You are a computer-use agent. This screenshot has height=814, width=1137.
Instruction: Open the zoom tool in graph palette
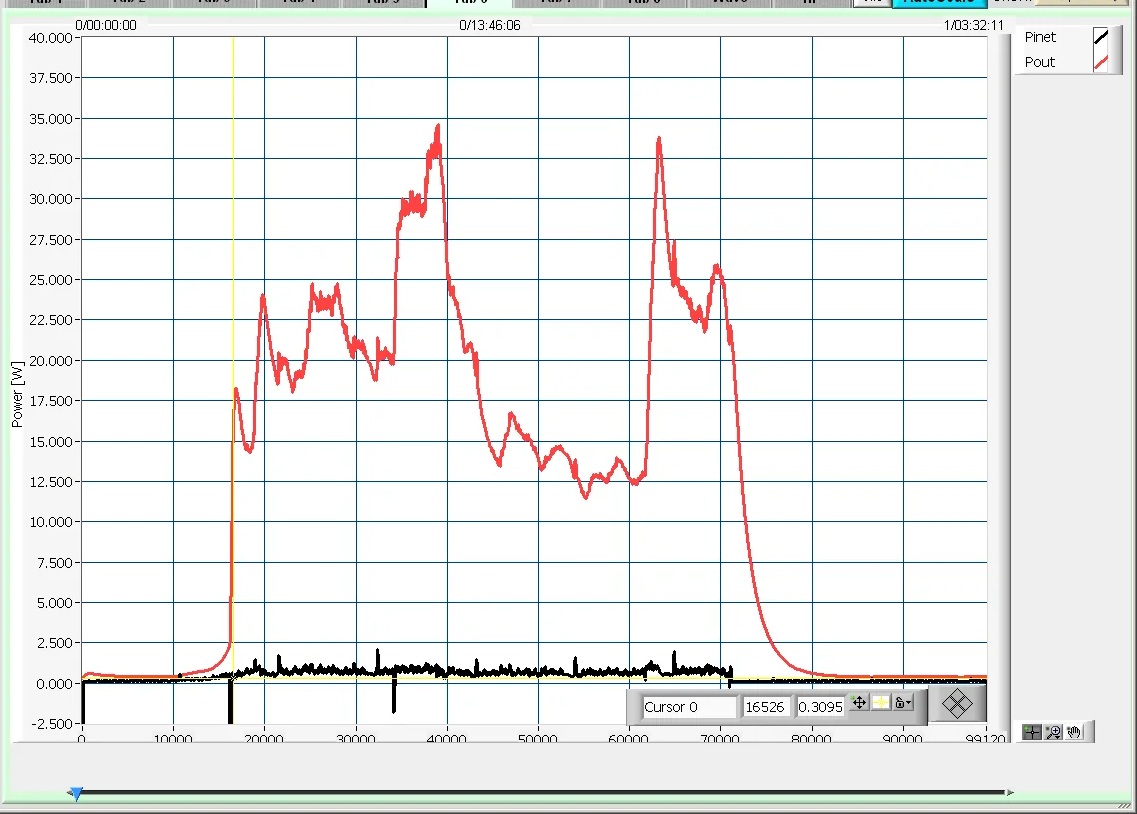click(x=1054, y=732)
